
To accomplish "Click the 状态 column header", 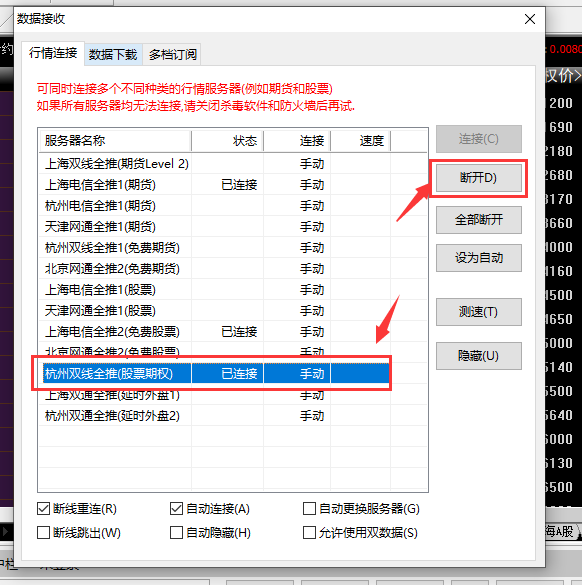I will pyautogui.click(x=227, y=141).
